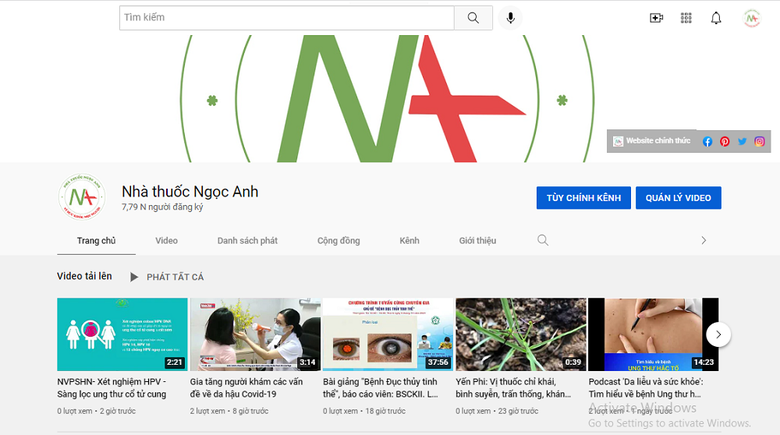Open the Instagram link icon
The image size is (780, 435).
[759, 141]
